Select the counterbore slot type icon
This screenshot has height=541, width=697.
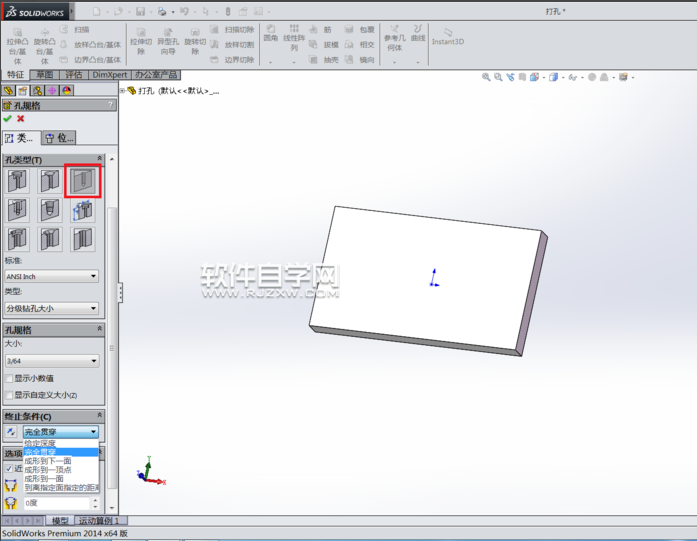[x=17, y=239]
